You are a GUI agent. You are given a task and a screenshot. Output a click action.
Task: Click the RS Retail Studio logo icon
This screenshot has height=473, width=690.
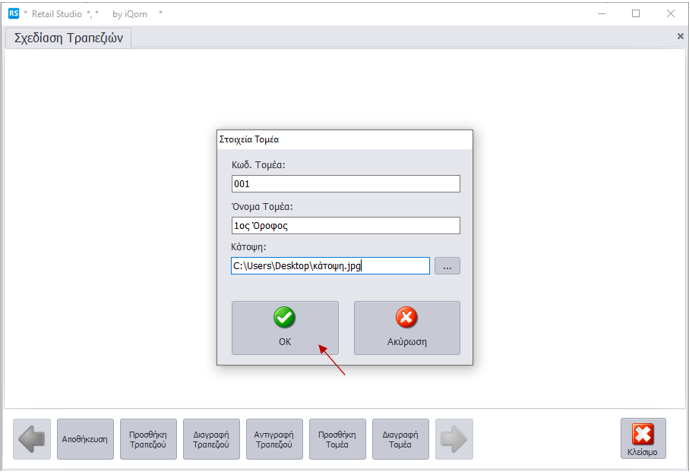pos(13,14)
